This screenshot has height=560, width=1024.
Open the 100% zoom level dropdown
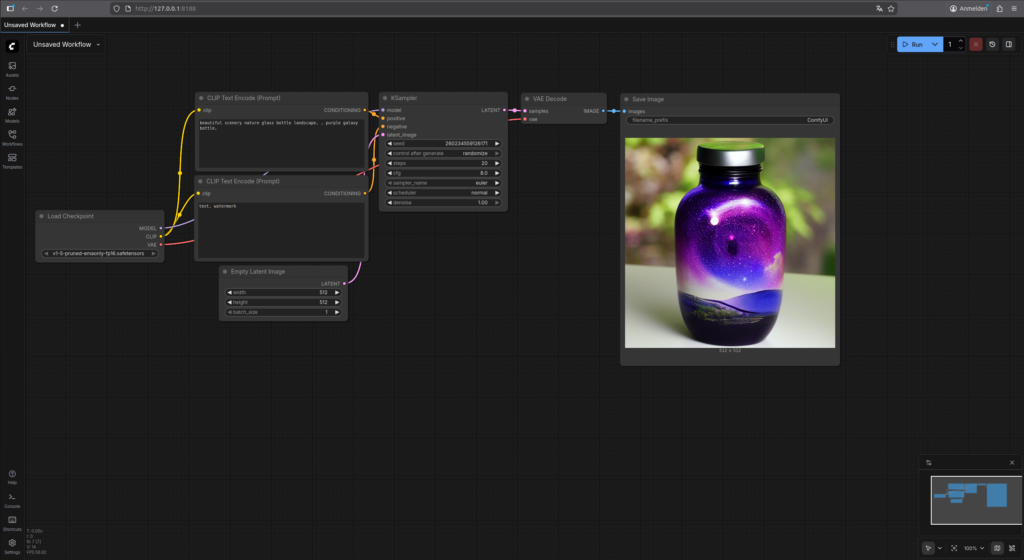pyautogui.click(x=973, y=548)
